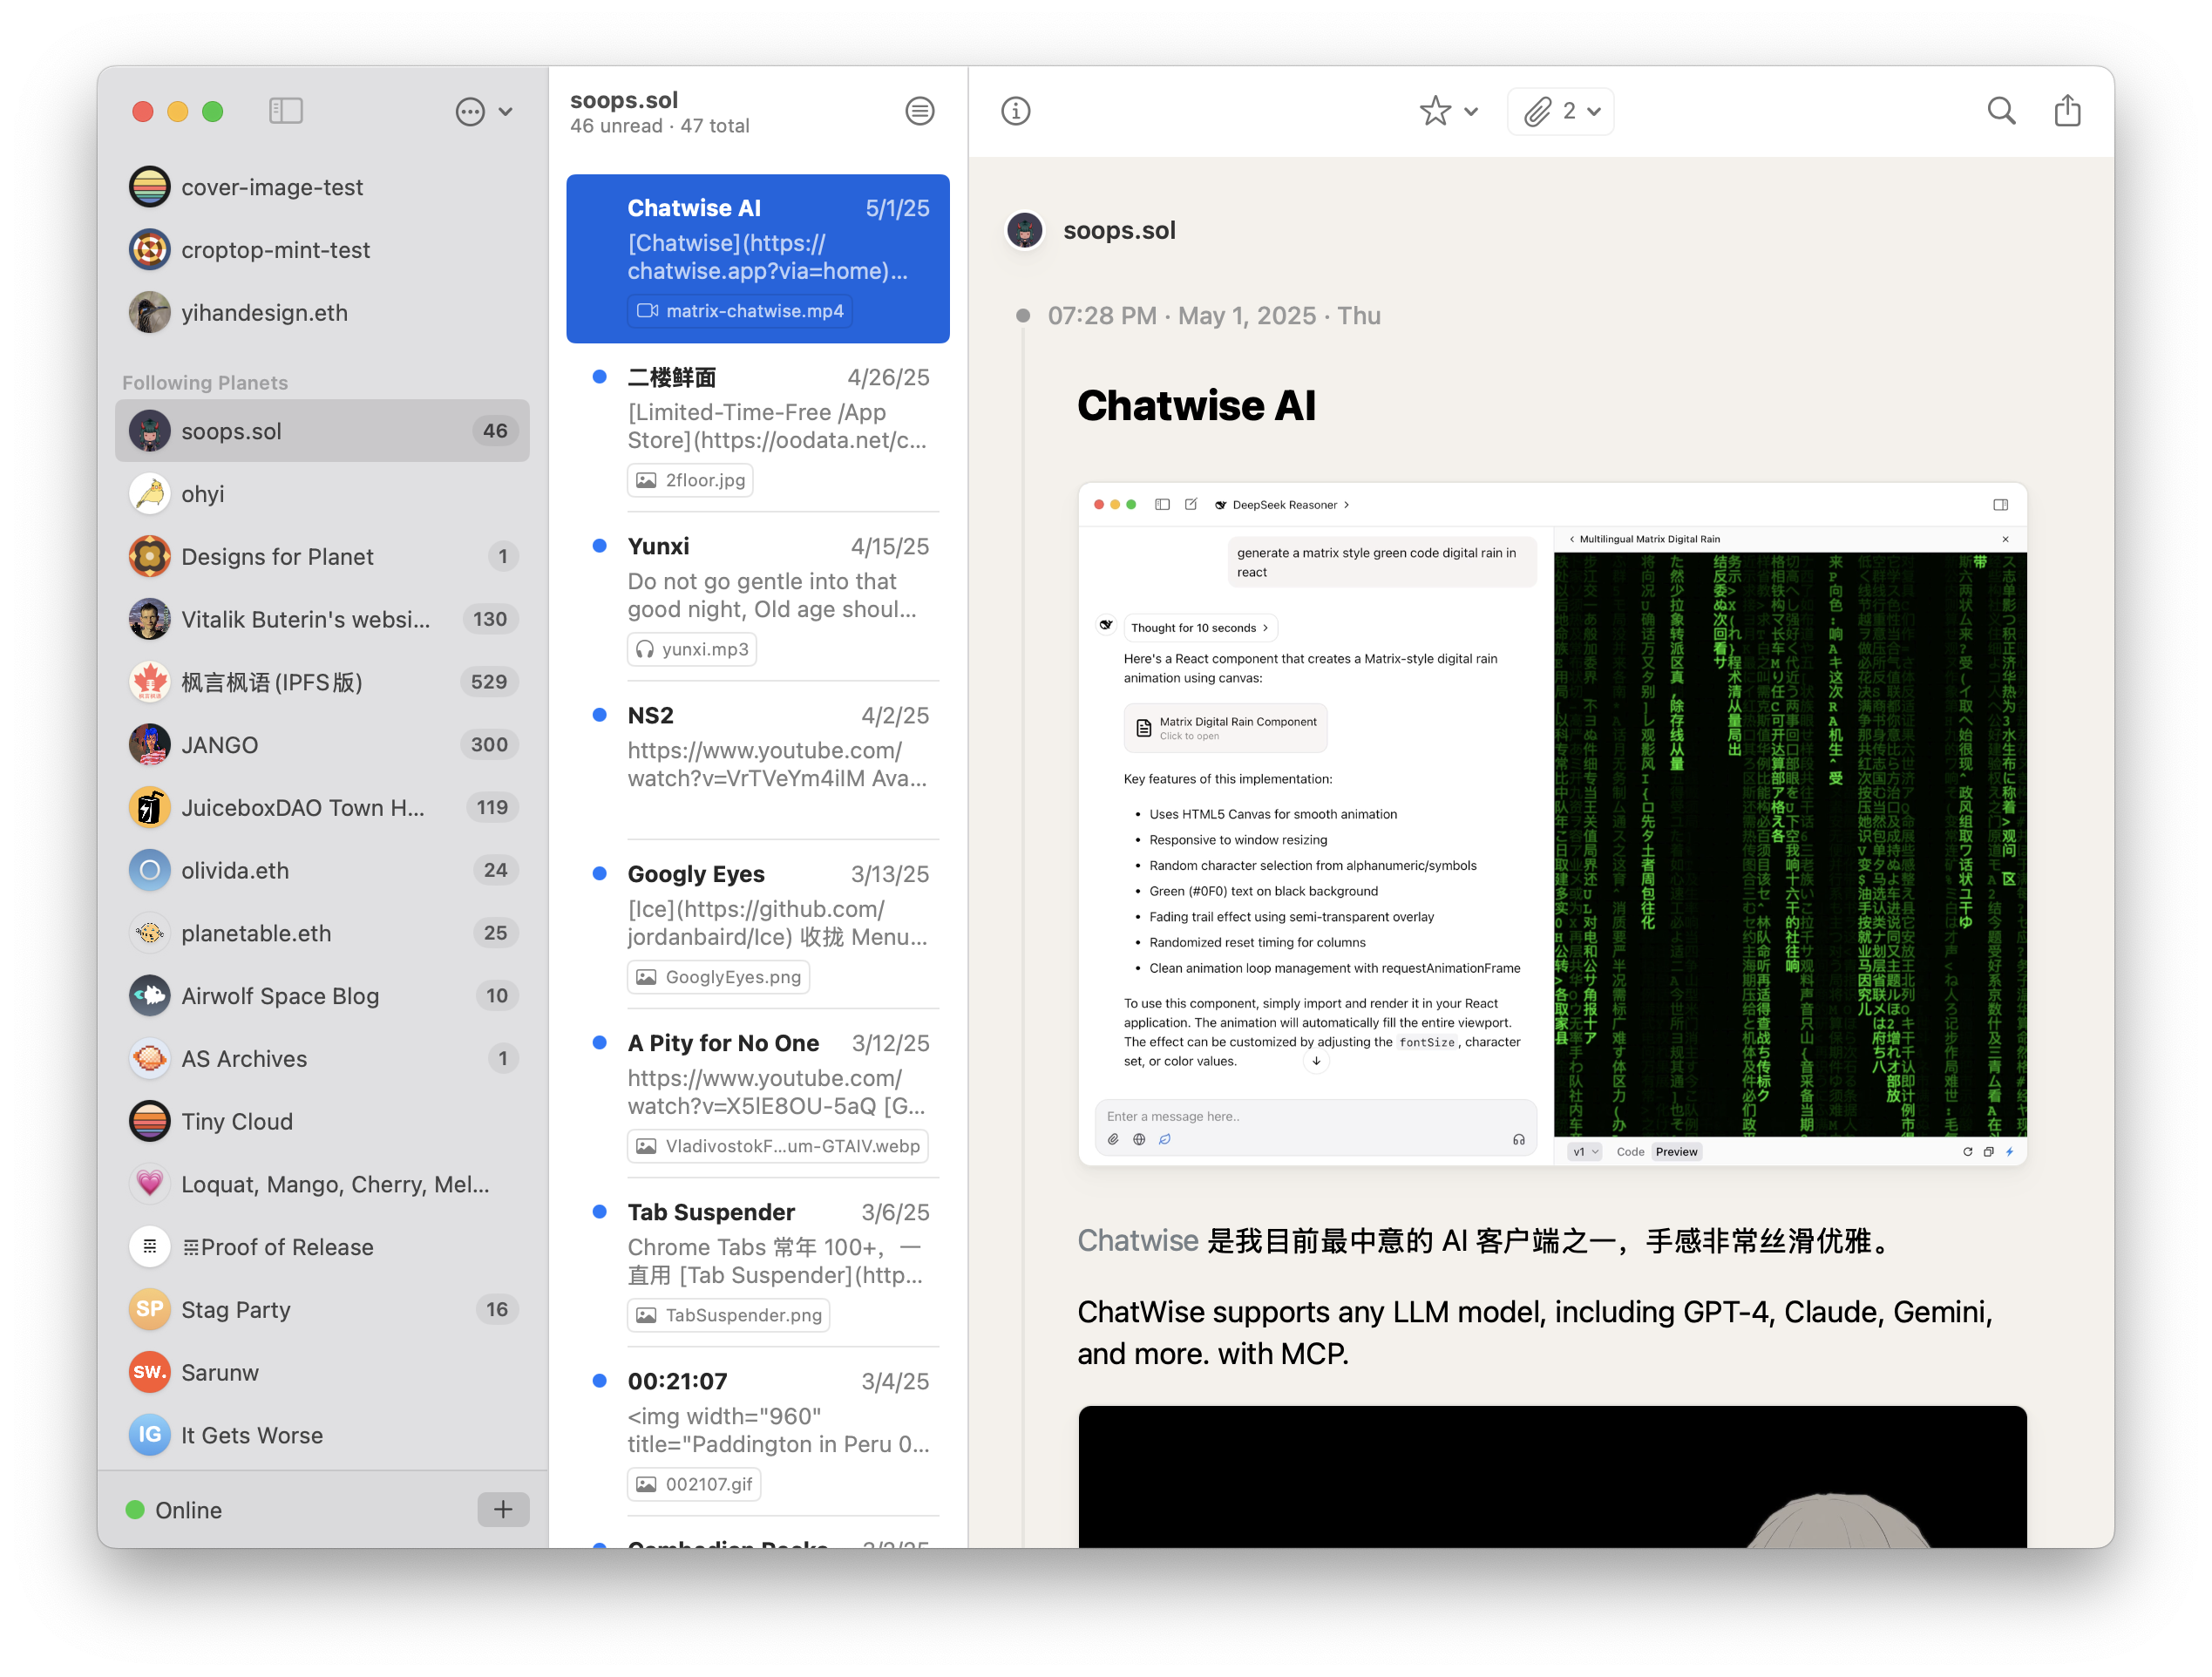
Task: Open matrix-chatwise.mp4 video attachment
Action: pos(740,311)
